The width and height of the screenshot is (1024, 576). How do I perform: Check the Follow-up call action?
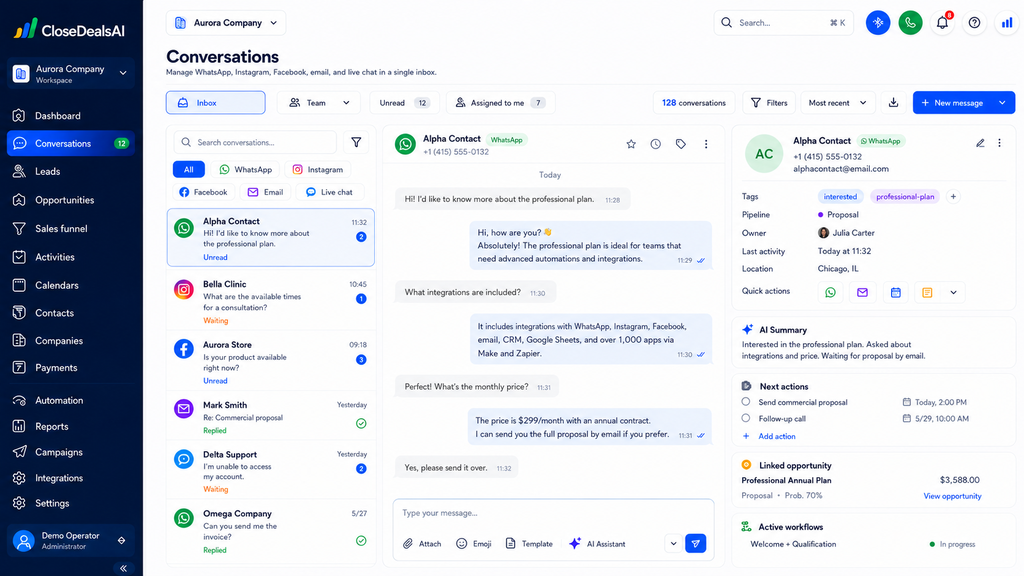click(746, 418)
